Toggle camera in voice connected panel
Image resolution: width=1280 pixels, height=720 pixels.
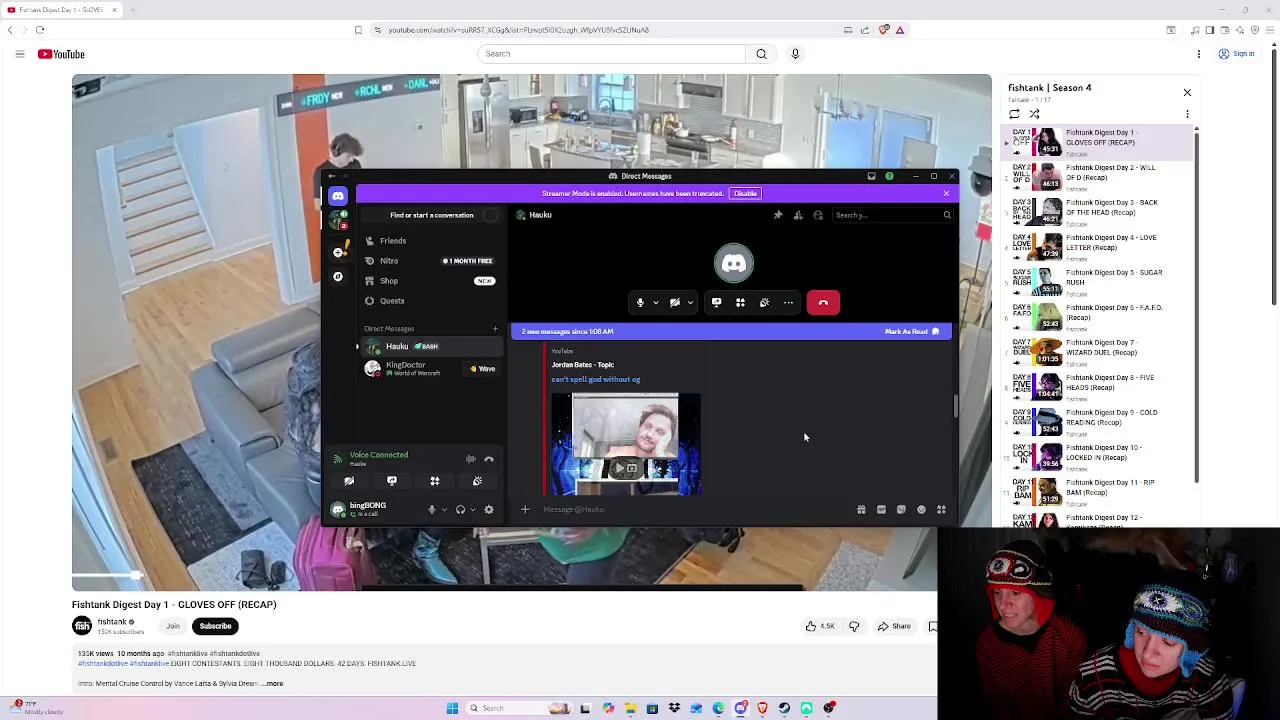tap(349, 482)
